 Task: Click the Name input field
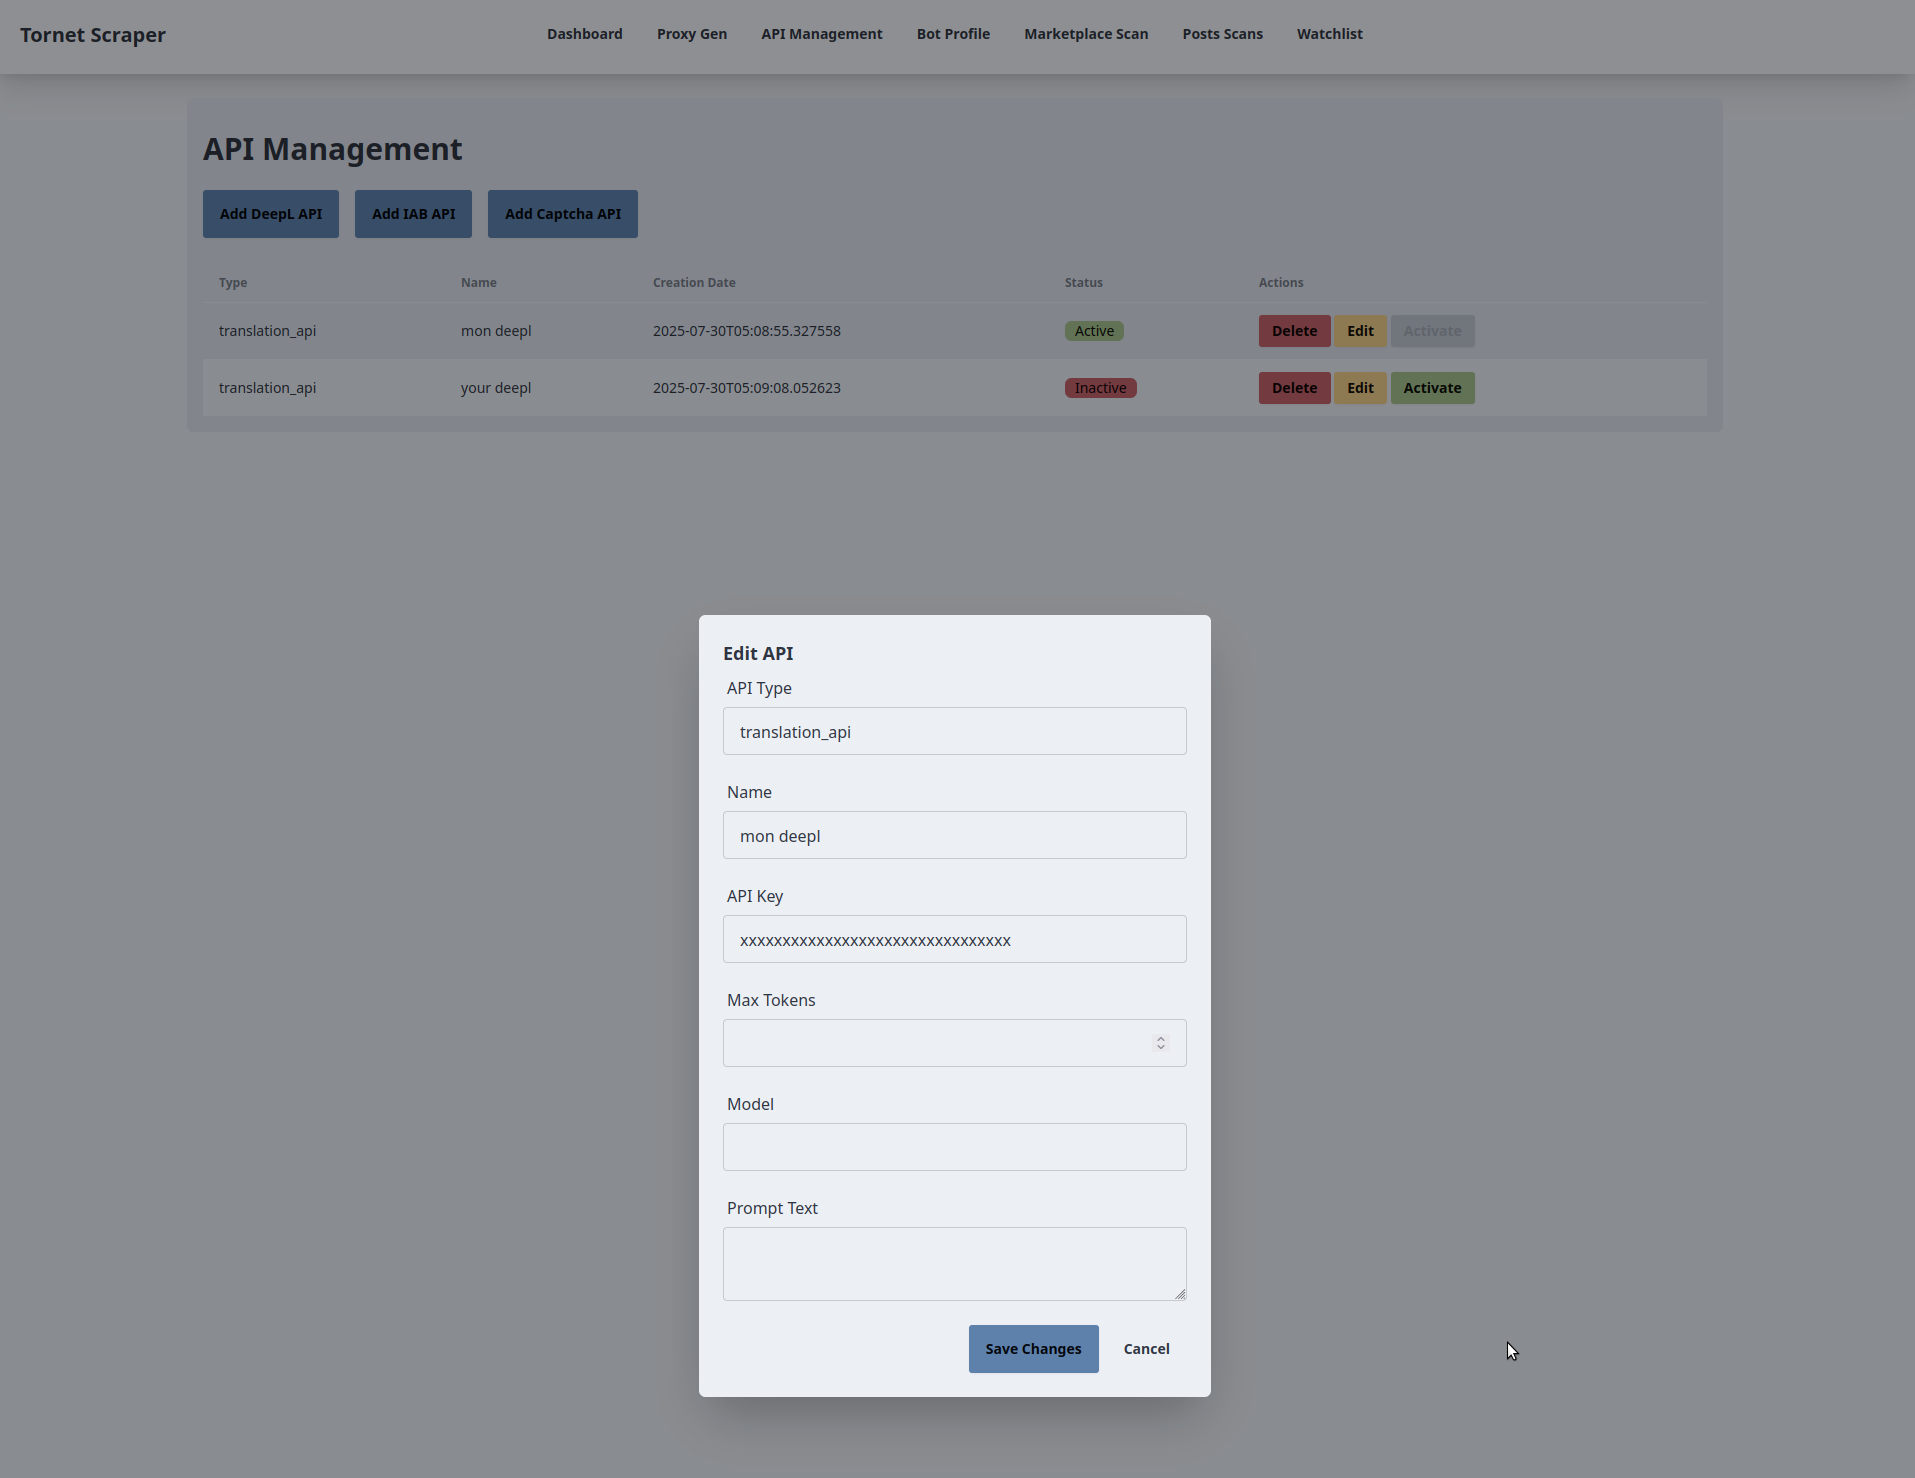coord(954,835)
